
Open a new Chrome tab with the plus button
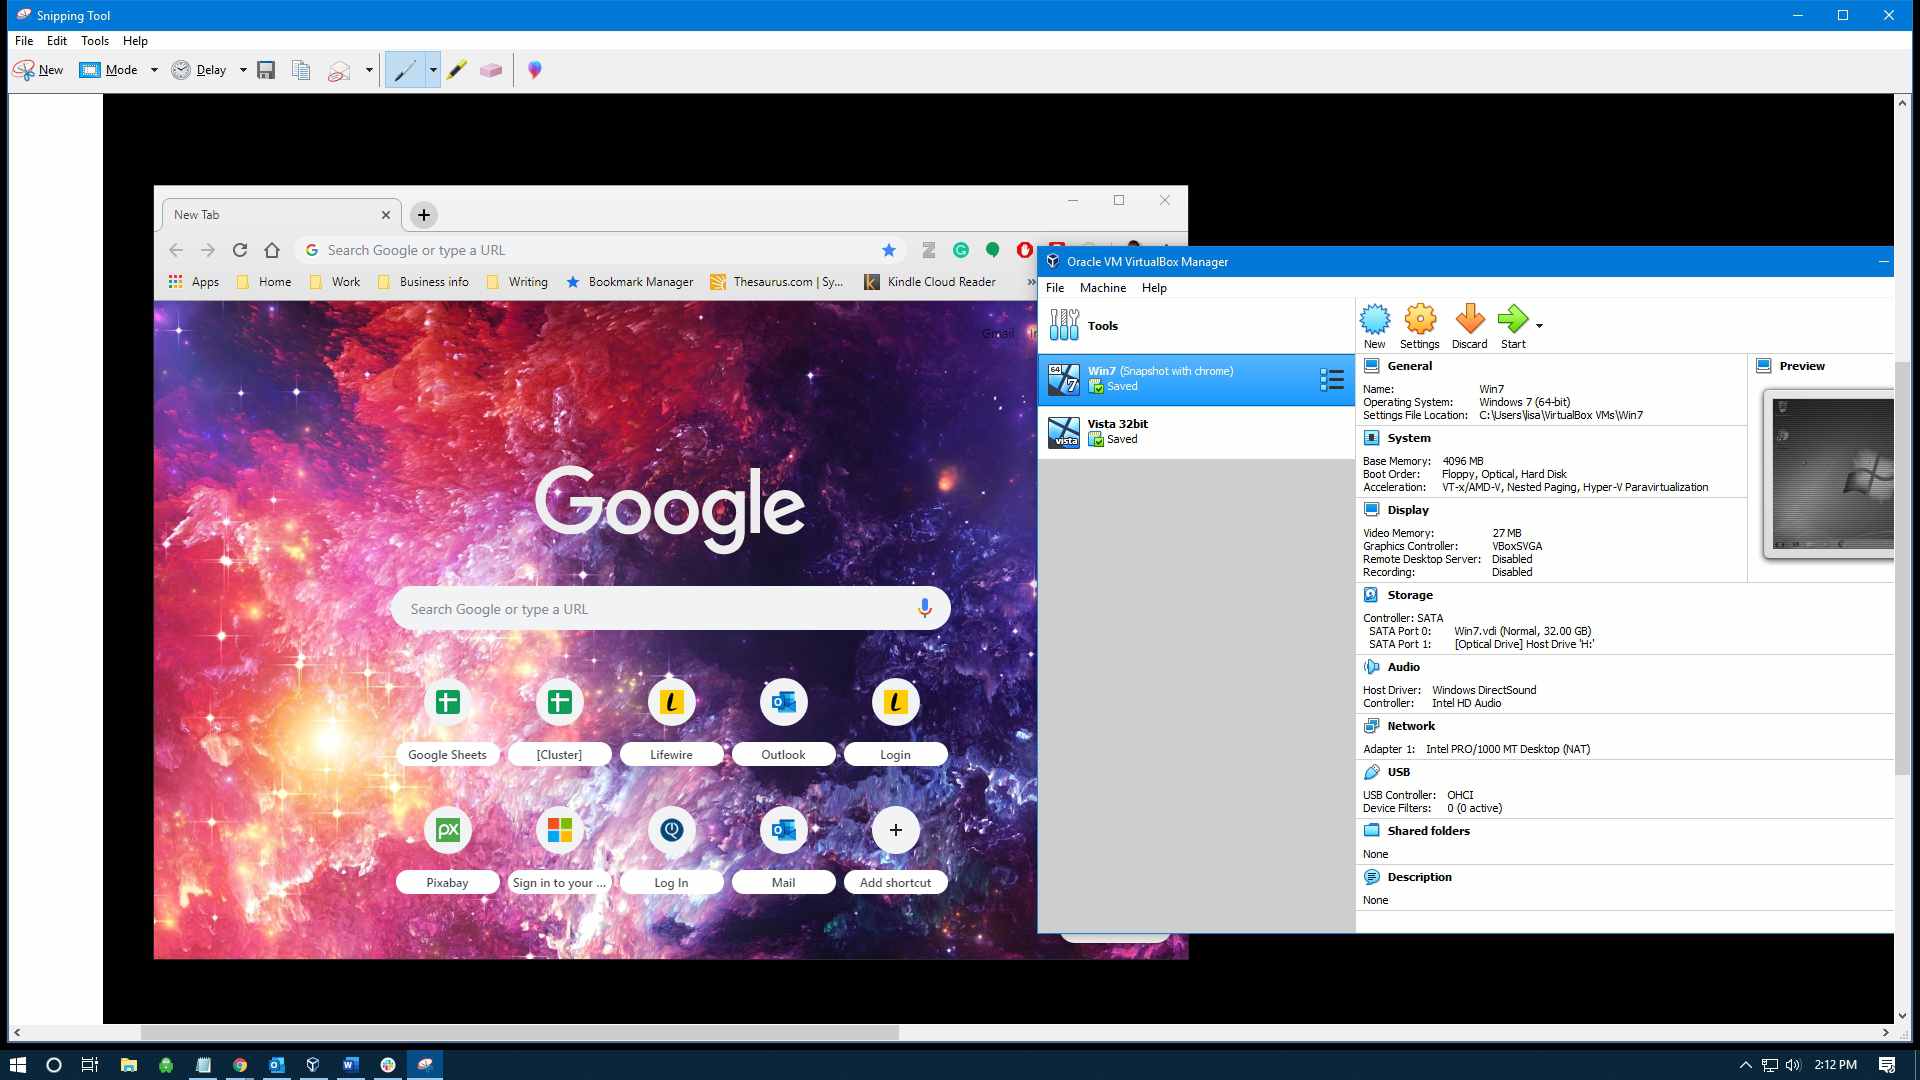424,215
